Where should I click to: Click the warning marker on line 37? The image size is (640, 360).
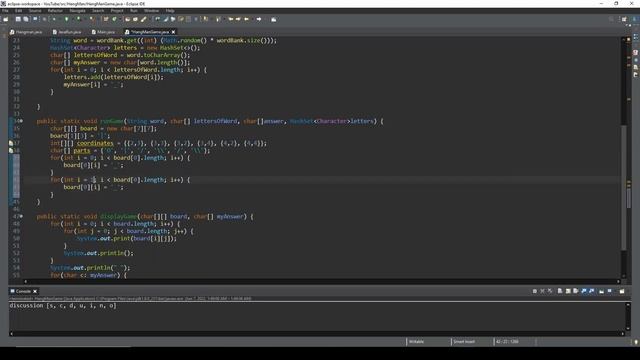(11, 143)
